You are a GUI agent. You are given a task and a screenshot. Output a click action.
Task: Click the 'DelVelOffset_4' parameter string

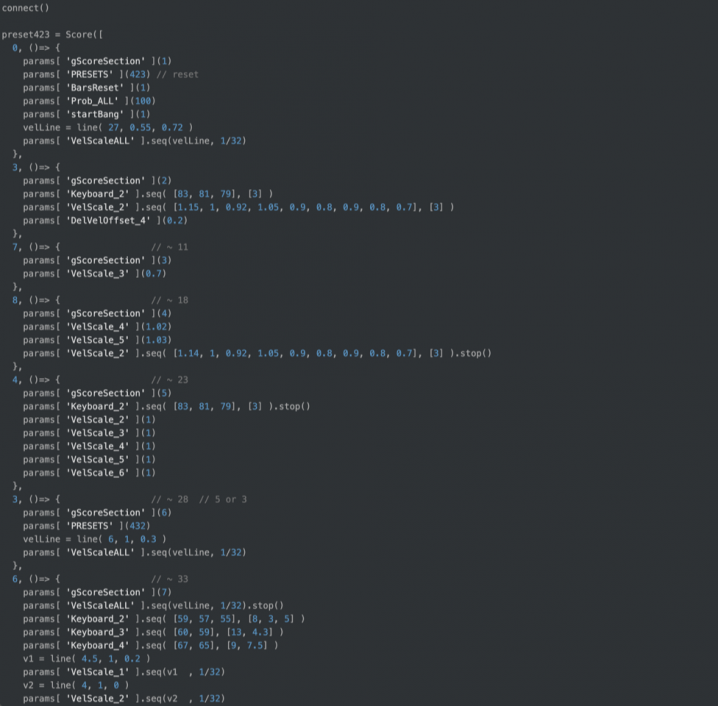[107, 220]
